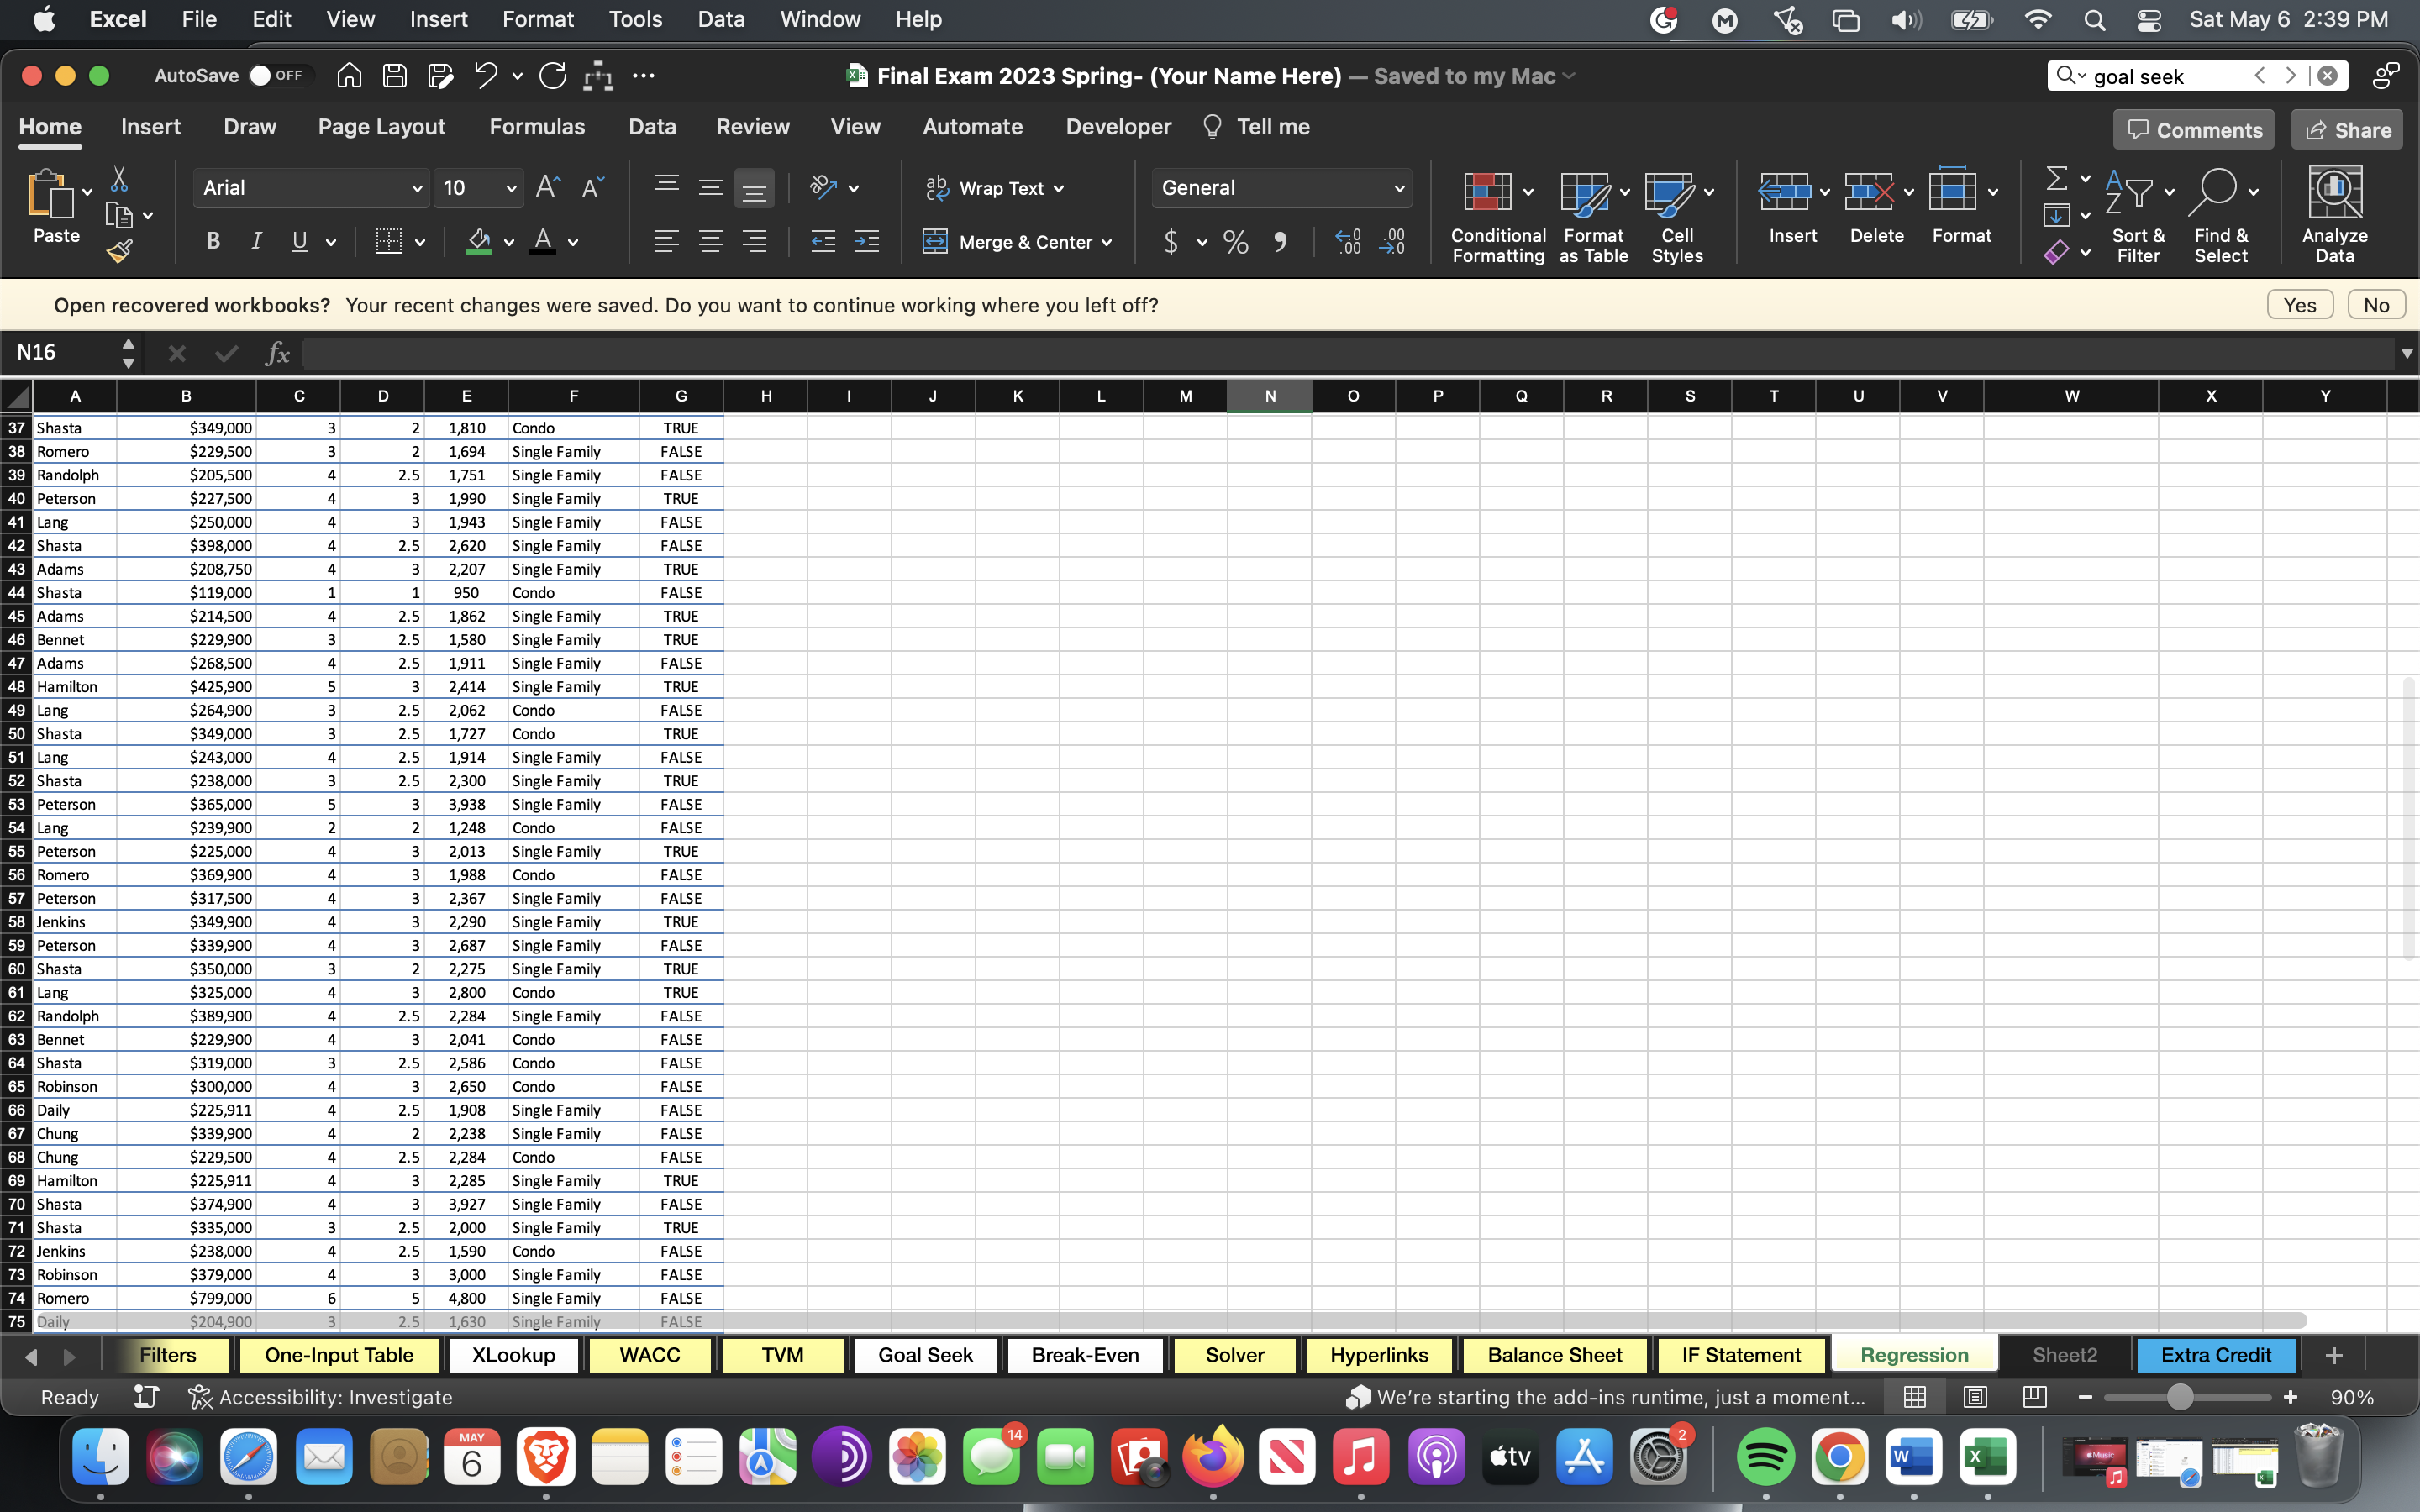This screenshot has width=2420, height=1512.
Task: Apply center horizontal alignment
Action: (710, 241)
